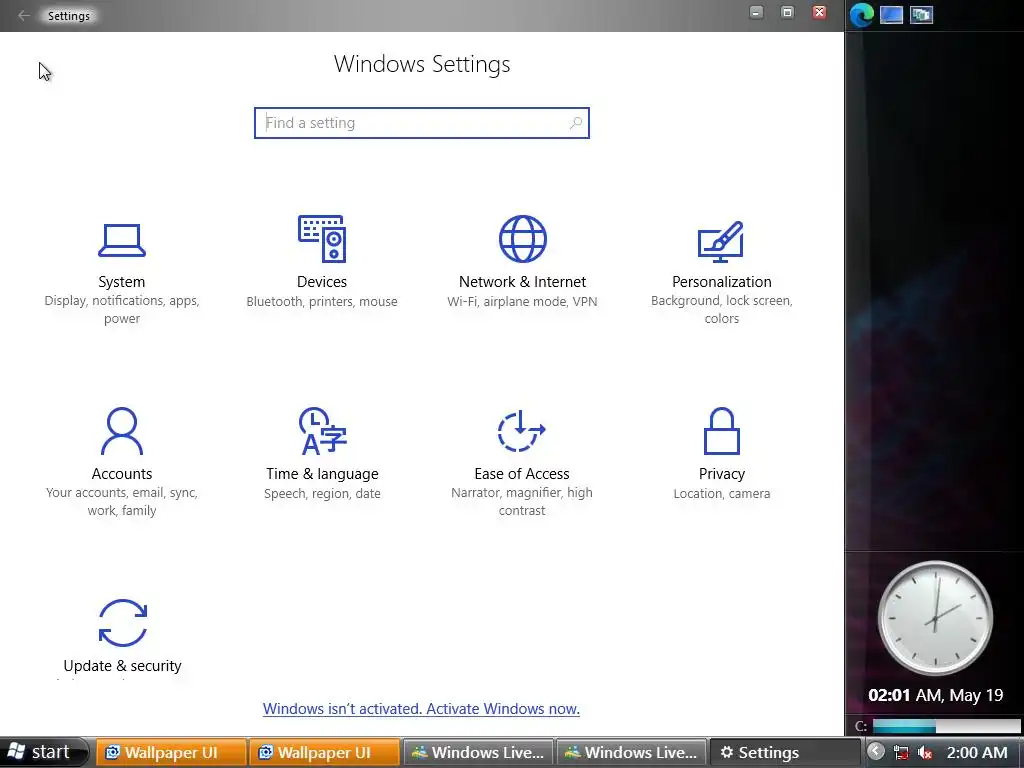Click the Update & security label
This screenshot has width=1024, height=768.
(x=122, y=665)
